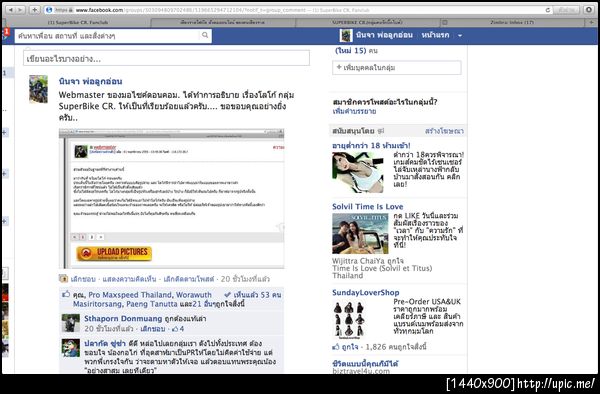Viewport: 600px width, 394px height.
Task: Click the plus add-bookmark button in toolbar
Action: [35, 10]
